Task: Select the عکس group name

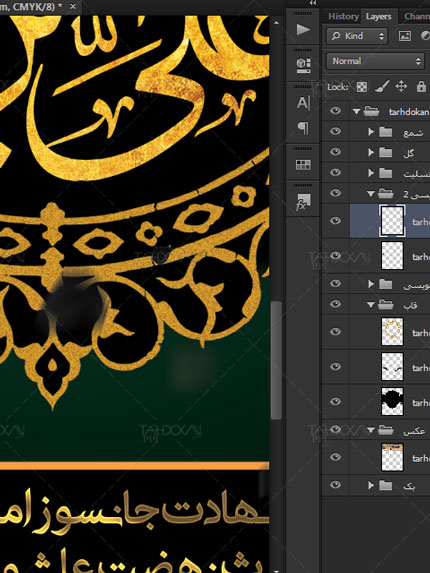Action: click(414, 431)
